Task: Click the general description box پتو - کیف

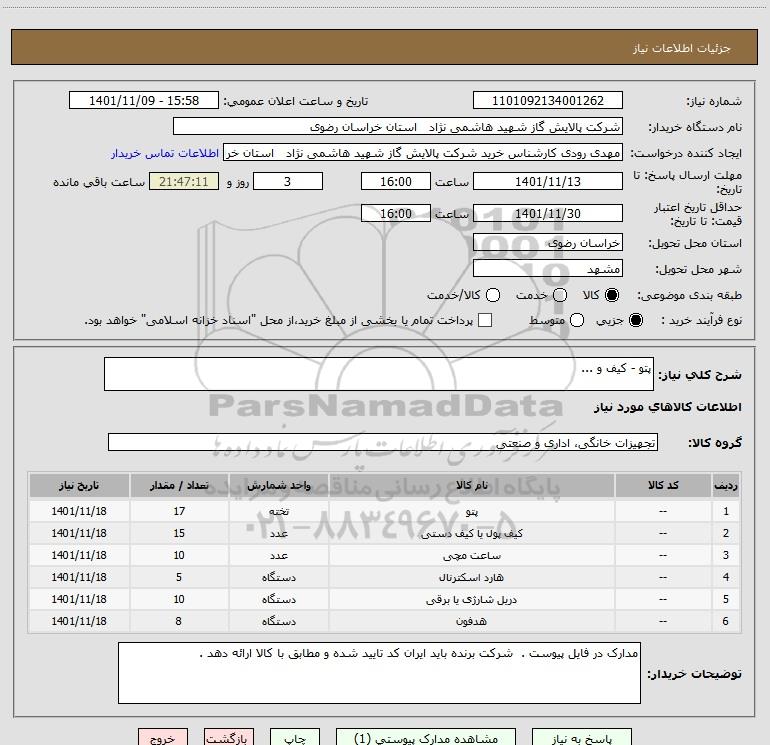Action: pyautogui.click(x=379, y=374)
